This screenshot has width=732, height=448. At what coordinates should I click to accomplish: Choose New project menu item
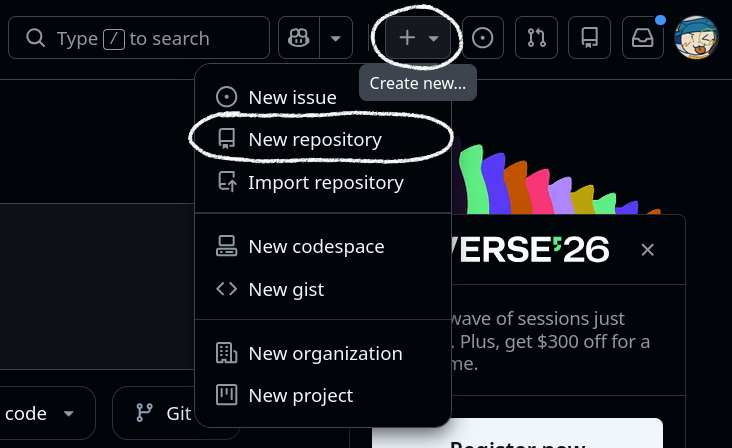(323, 395)
